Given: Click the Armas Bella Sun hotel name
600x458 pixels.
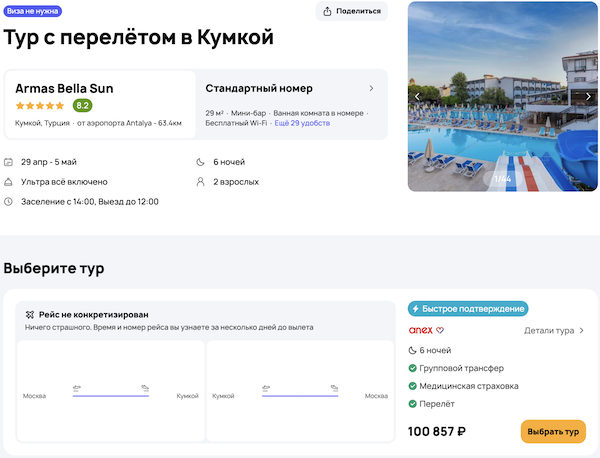Looking at the screenshot, I should (64, 88).
